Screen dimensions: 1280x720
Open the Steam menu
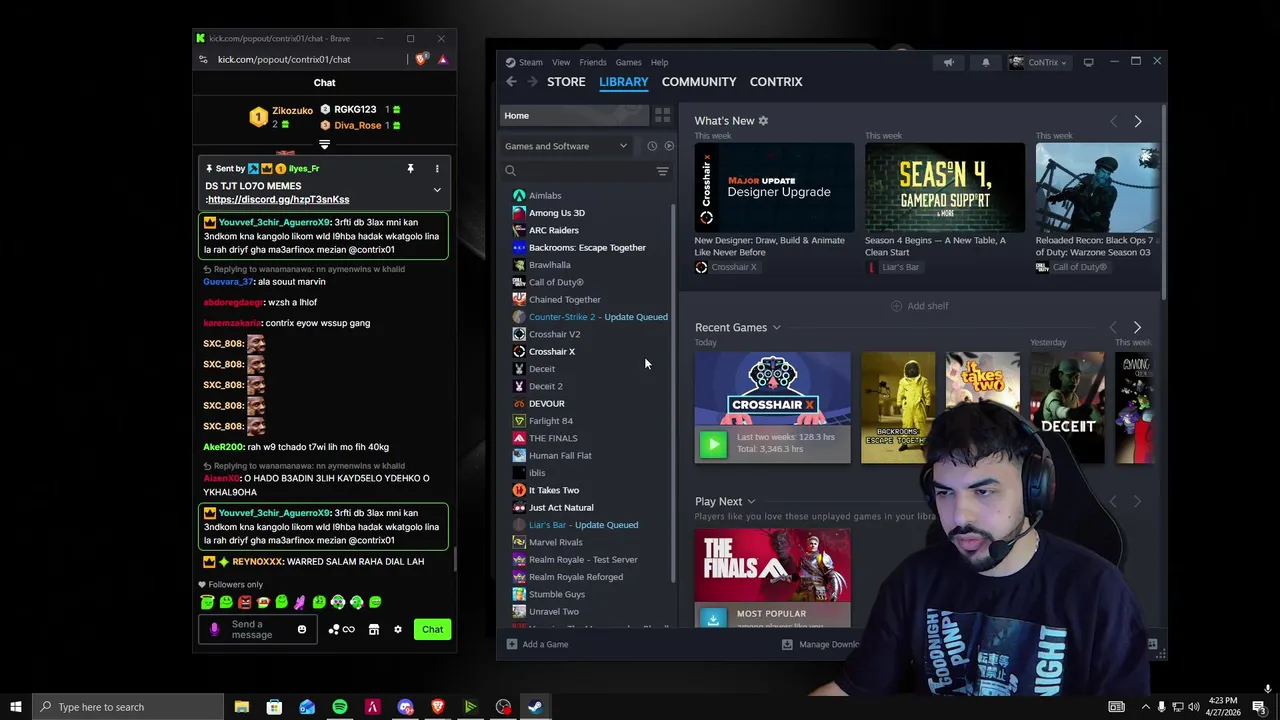531,62
